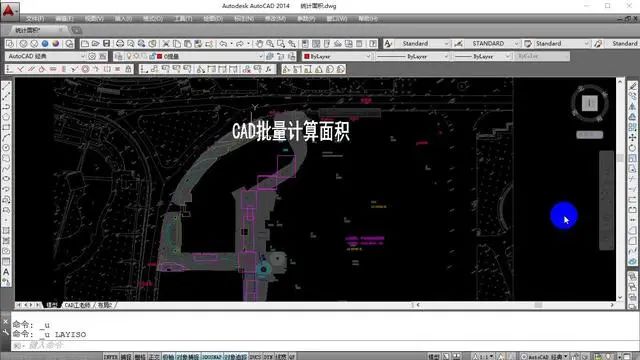Image resolution: width=640 pixels, height=360 pixels.
Task: Click the Undo arrow icon
Action: point(223,44)
